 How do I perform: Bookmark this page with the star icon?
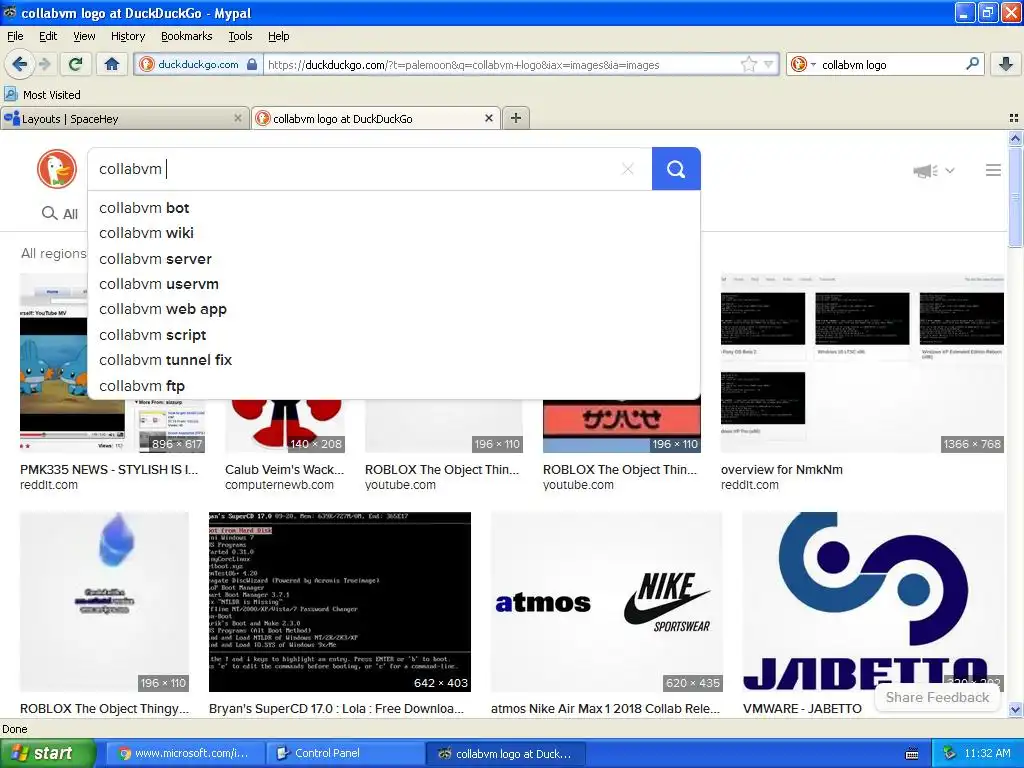pos(748,64)
